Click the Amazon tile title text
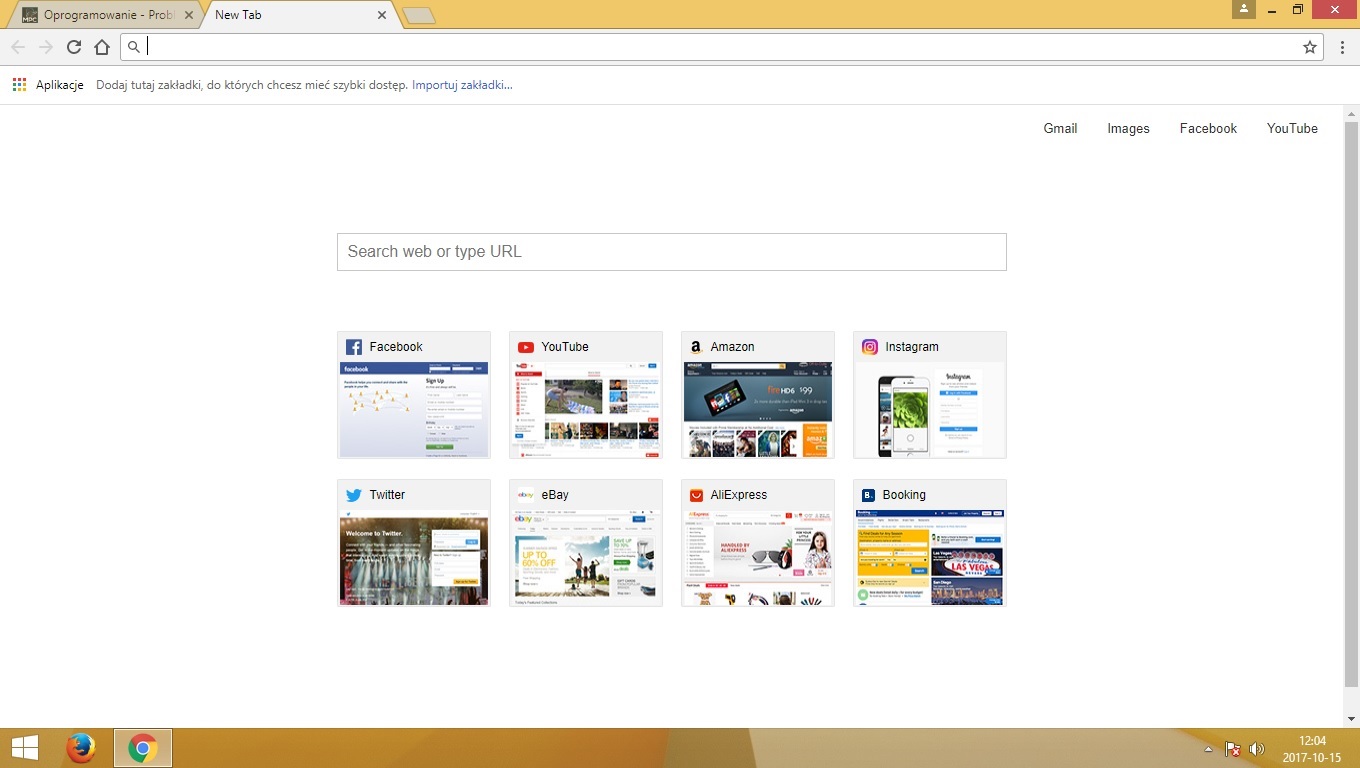Viewport: 1360px width, 768px height. 732,347
